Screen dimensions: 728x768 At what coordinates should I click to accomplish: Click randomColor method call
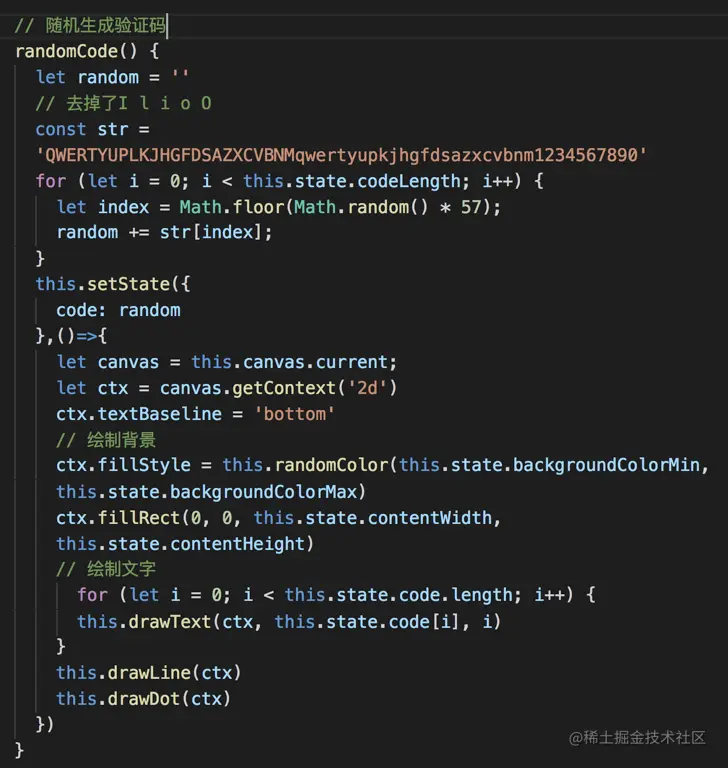331,465
